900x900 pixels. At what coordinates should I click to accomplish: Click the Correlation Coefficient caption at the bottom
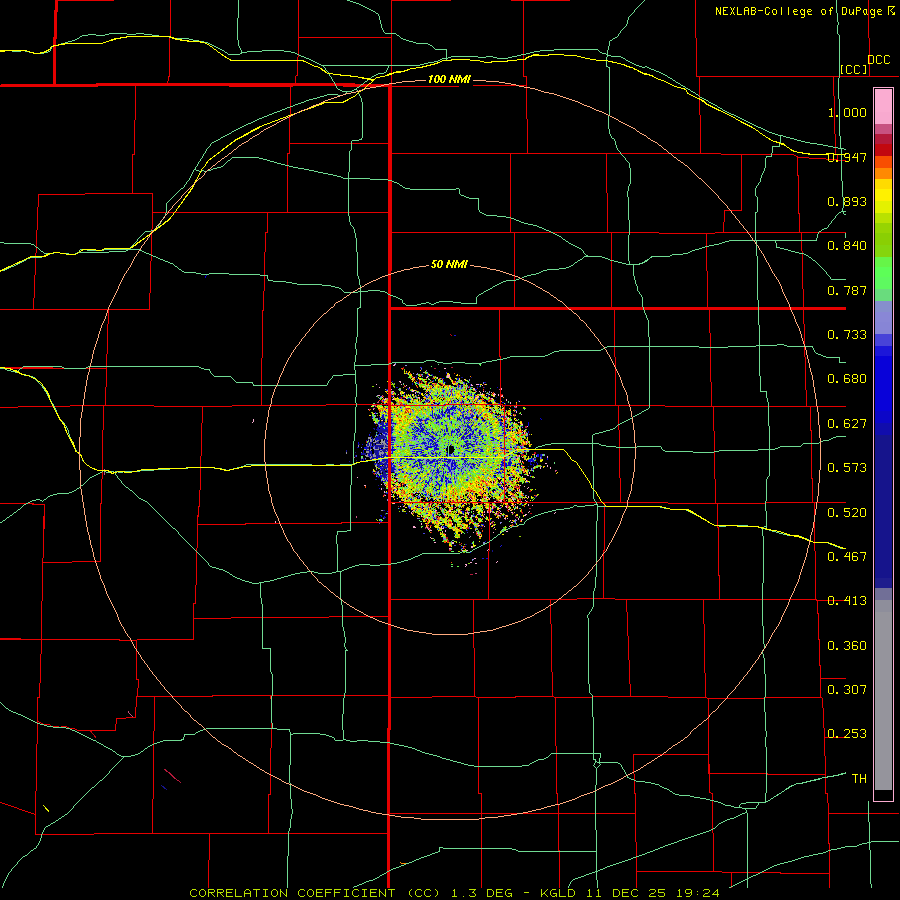[454, 893]
